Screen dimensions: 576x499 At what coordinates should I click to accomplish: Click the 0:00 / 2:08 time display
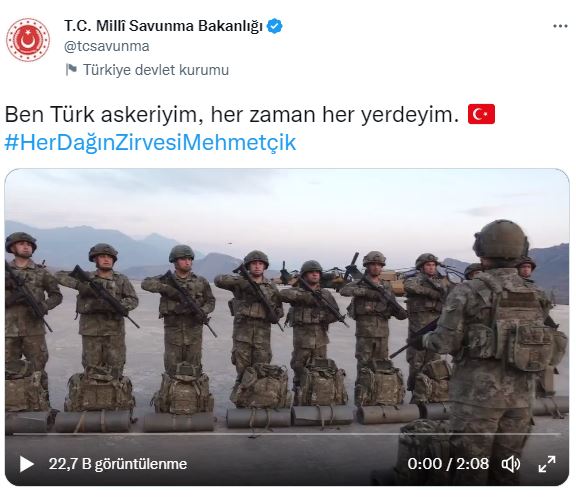pyautogui.click(x=448, y=464)
